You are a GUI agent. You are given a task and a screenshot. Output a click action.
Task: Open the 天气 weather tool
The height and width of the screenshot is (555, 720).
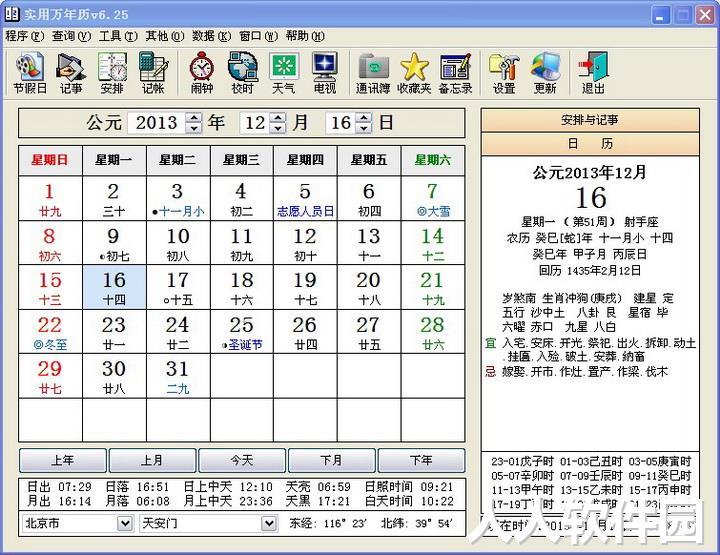pos(283,73)
